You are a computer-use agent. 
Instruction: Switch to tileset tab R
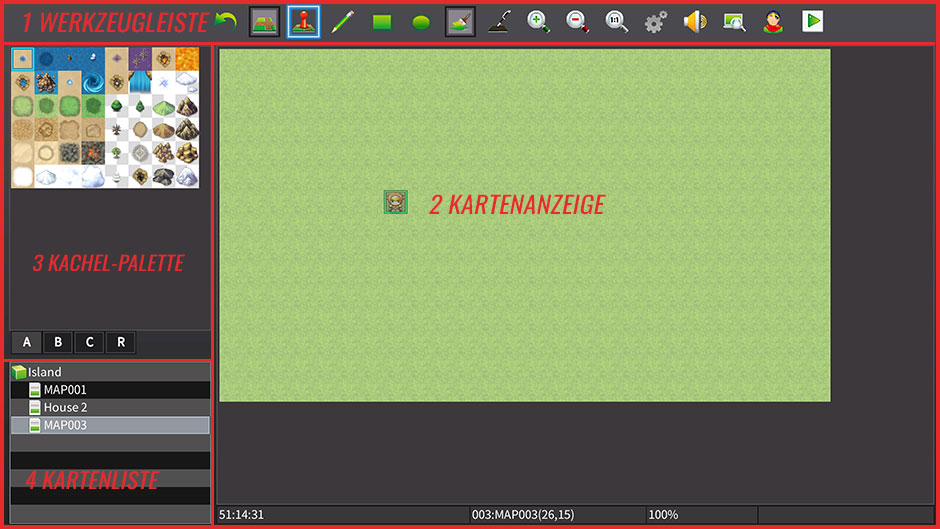pyautogui.click(x=121, y=343)
